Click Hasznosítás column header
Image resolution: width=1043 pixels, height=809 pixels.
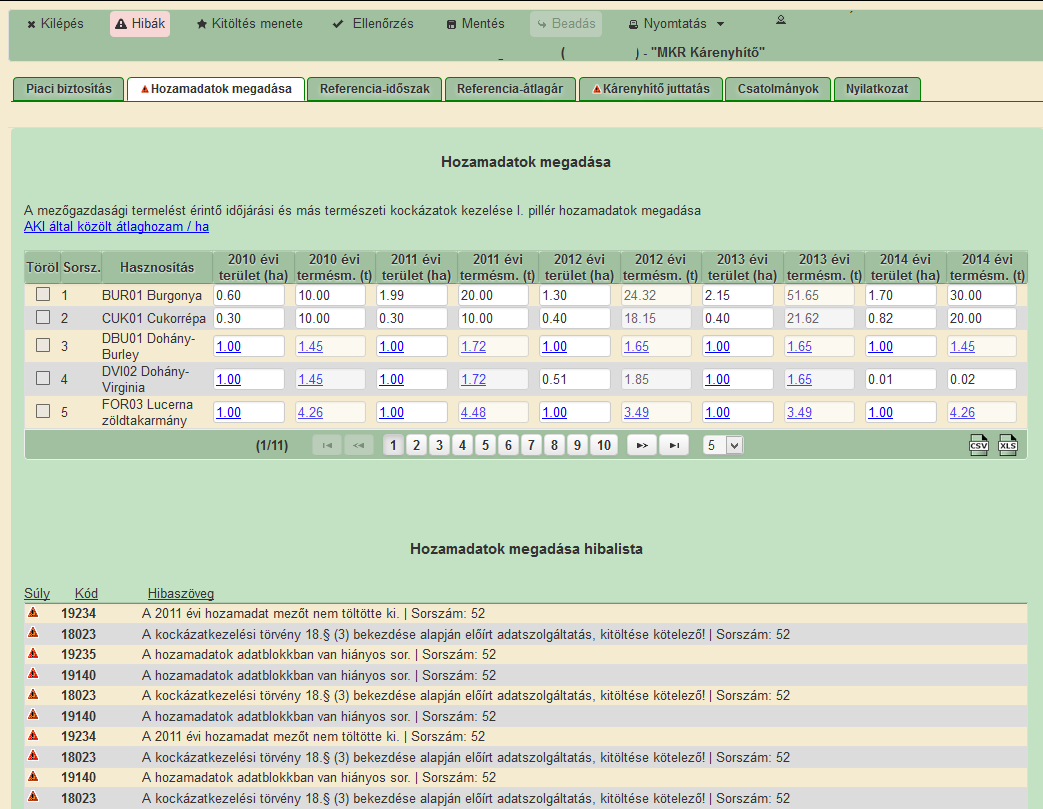(157, 267)
